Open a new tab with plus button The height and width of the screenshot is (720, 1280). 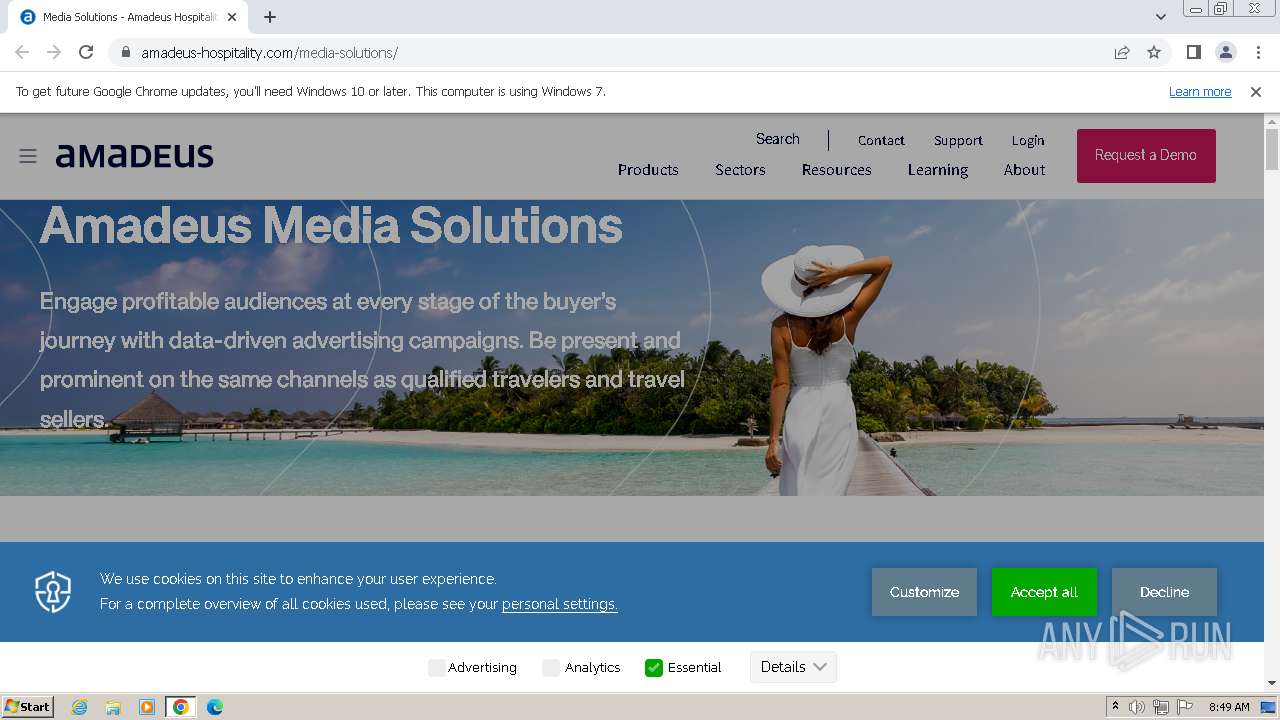click(270, 17)
